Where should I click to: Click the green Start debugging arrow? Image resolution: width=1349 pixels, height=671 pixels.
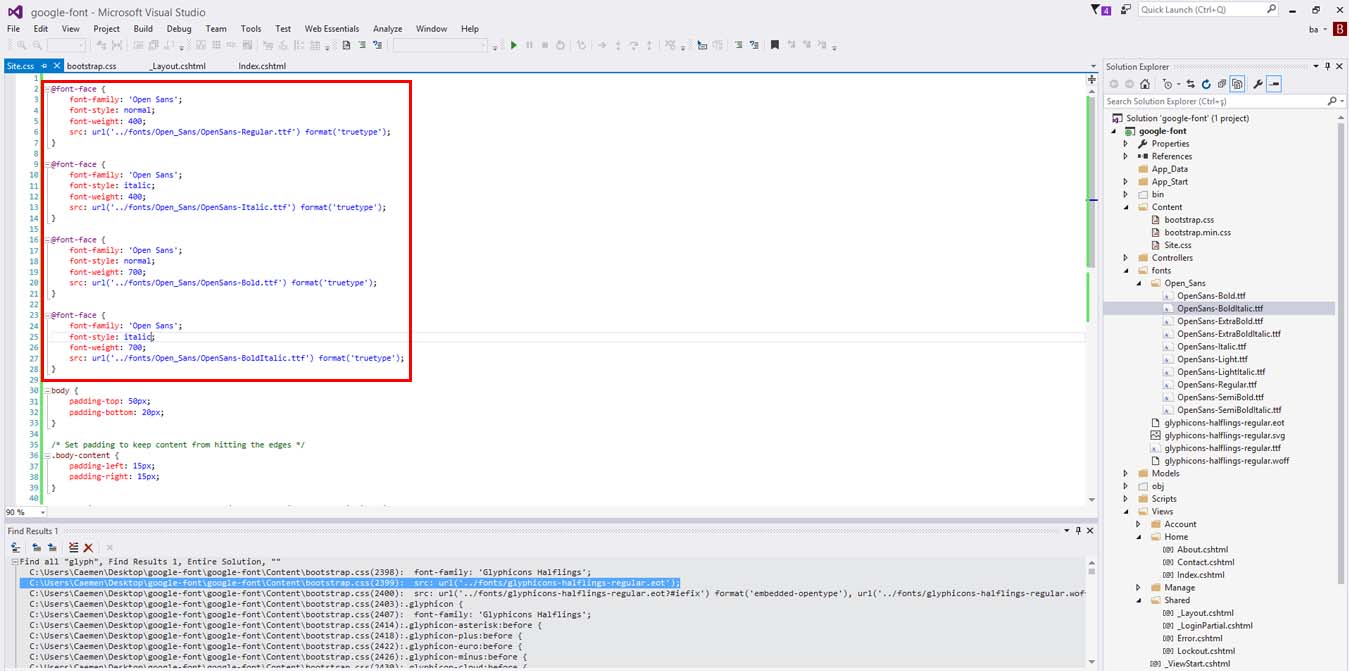pyautogui.click(x=514, y=45)
